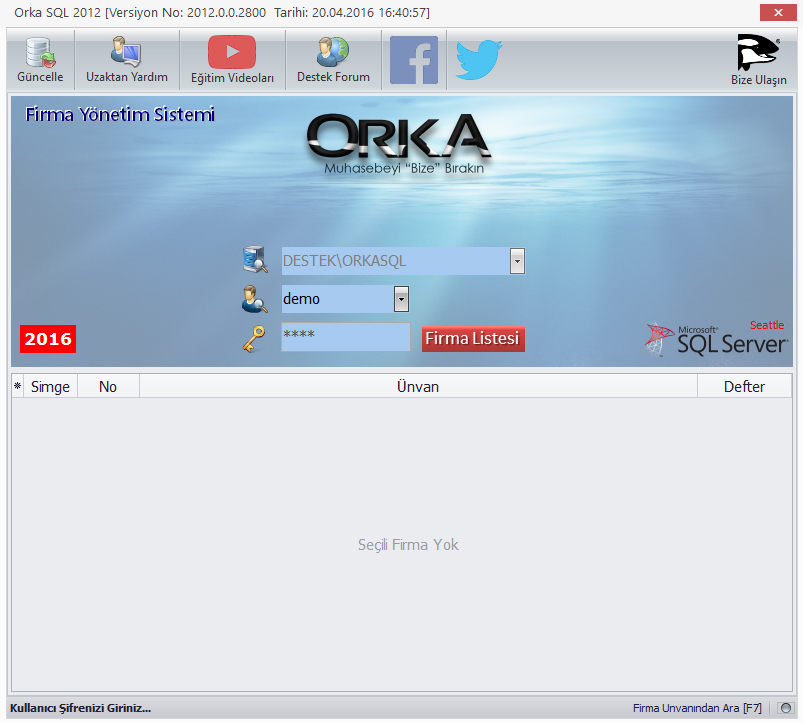Click the Microsoft SQL Server logo
Screen dimensions: 803x723
[x=716, y=338]
